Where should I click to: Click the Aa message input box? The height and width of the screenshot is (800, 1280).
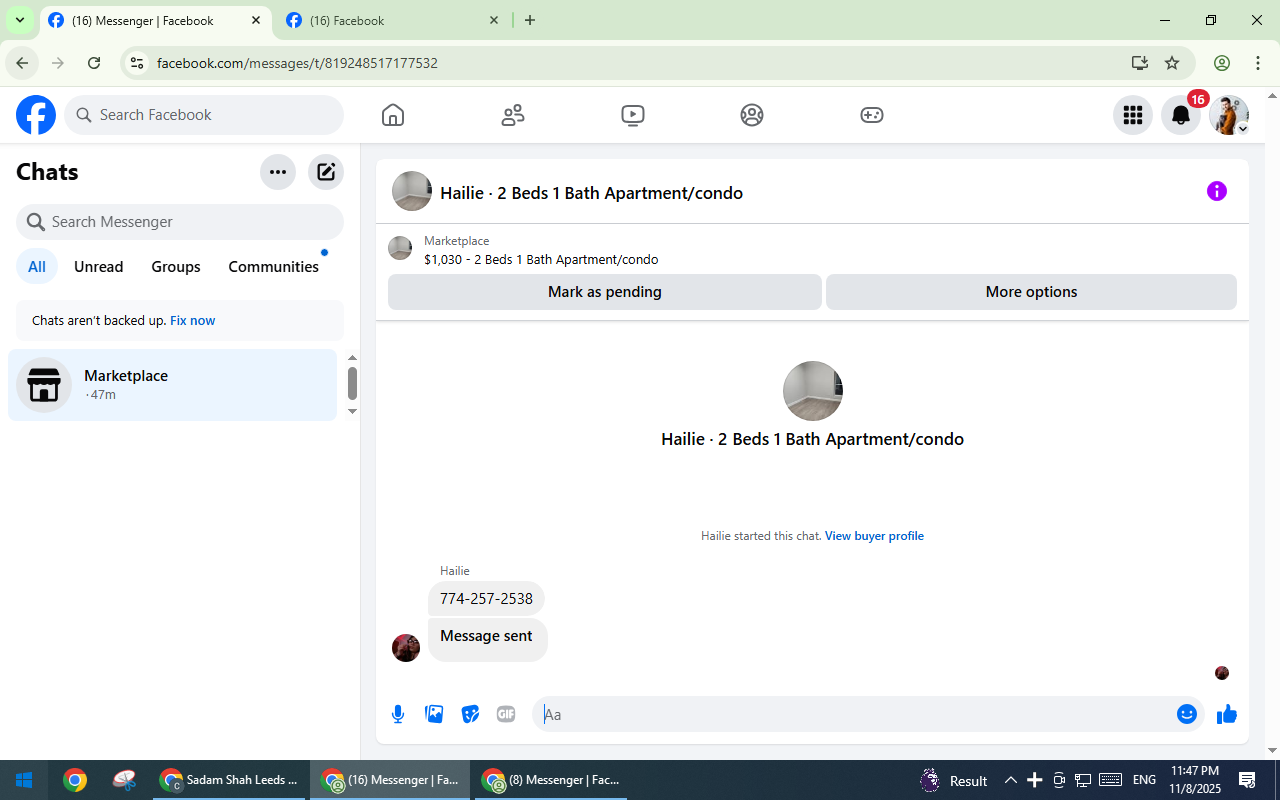(x=855, y=714)
